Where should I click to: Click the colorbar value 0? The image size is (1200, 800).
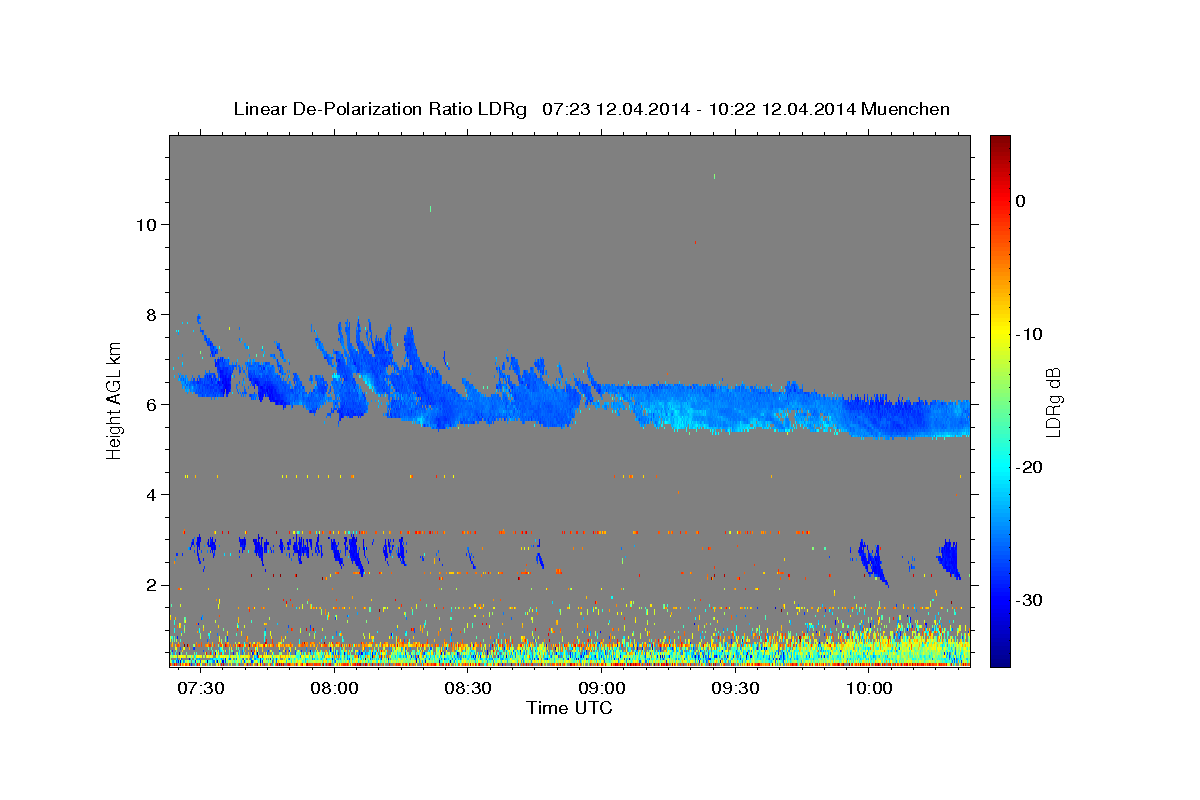tap(1021, 201)
